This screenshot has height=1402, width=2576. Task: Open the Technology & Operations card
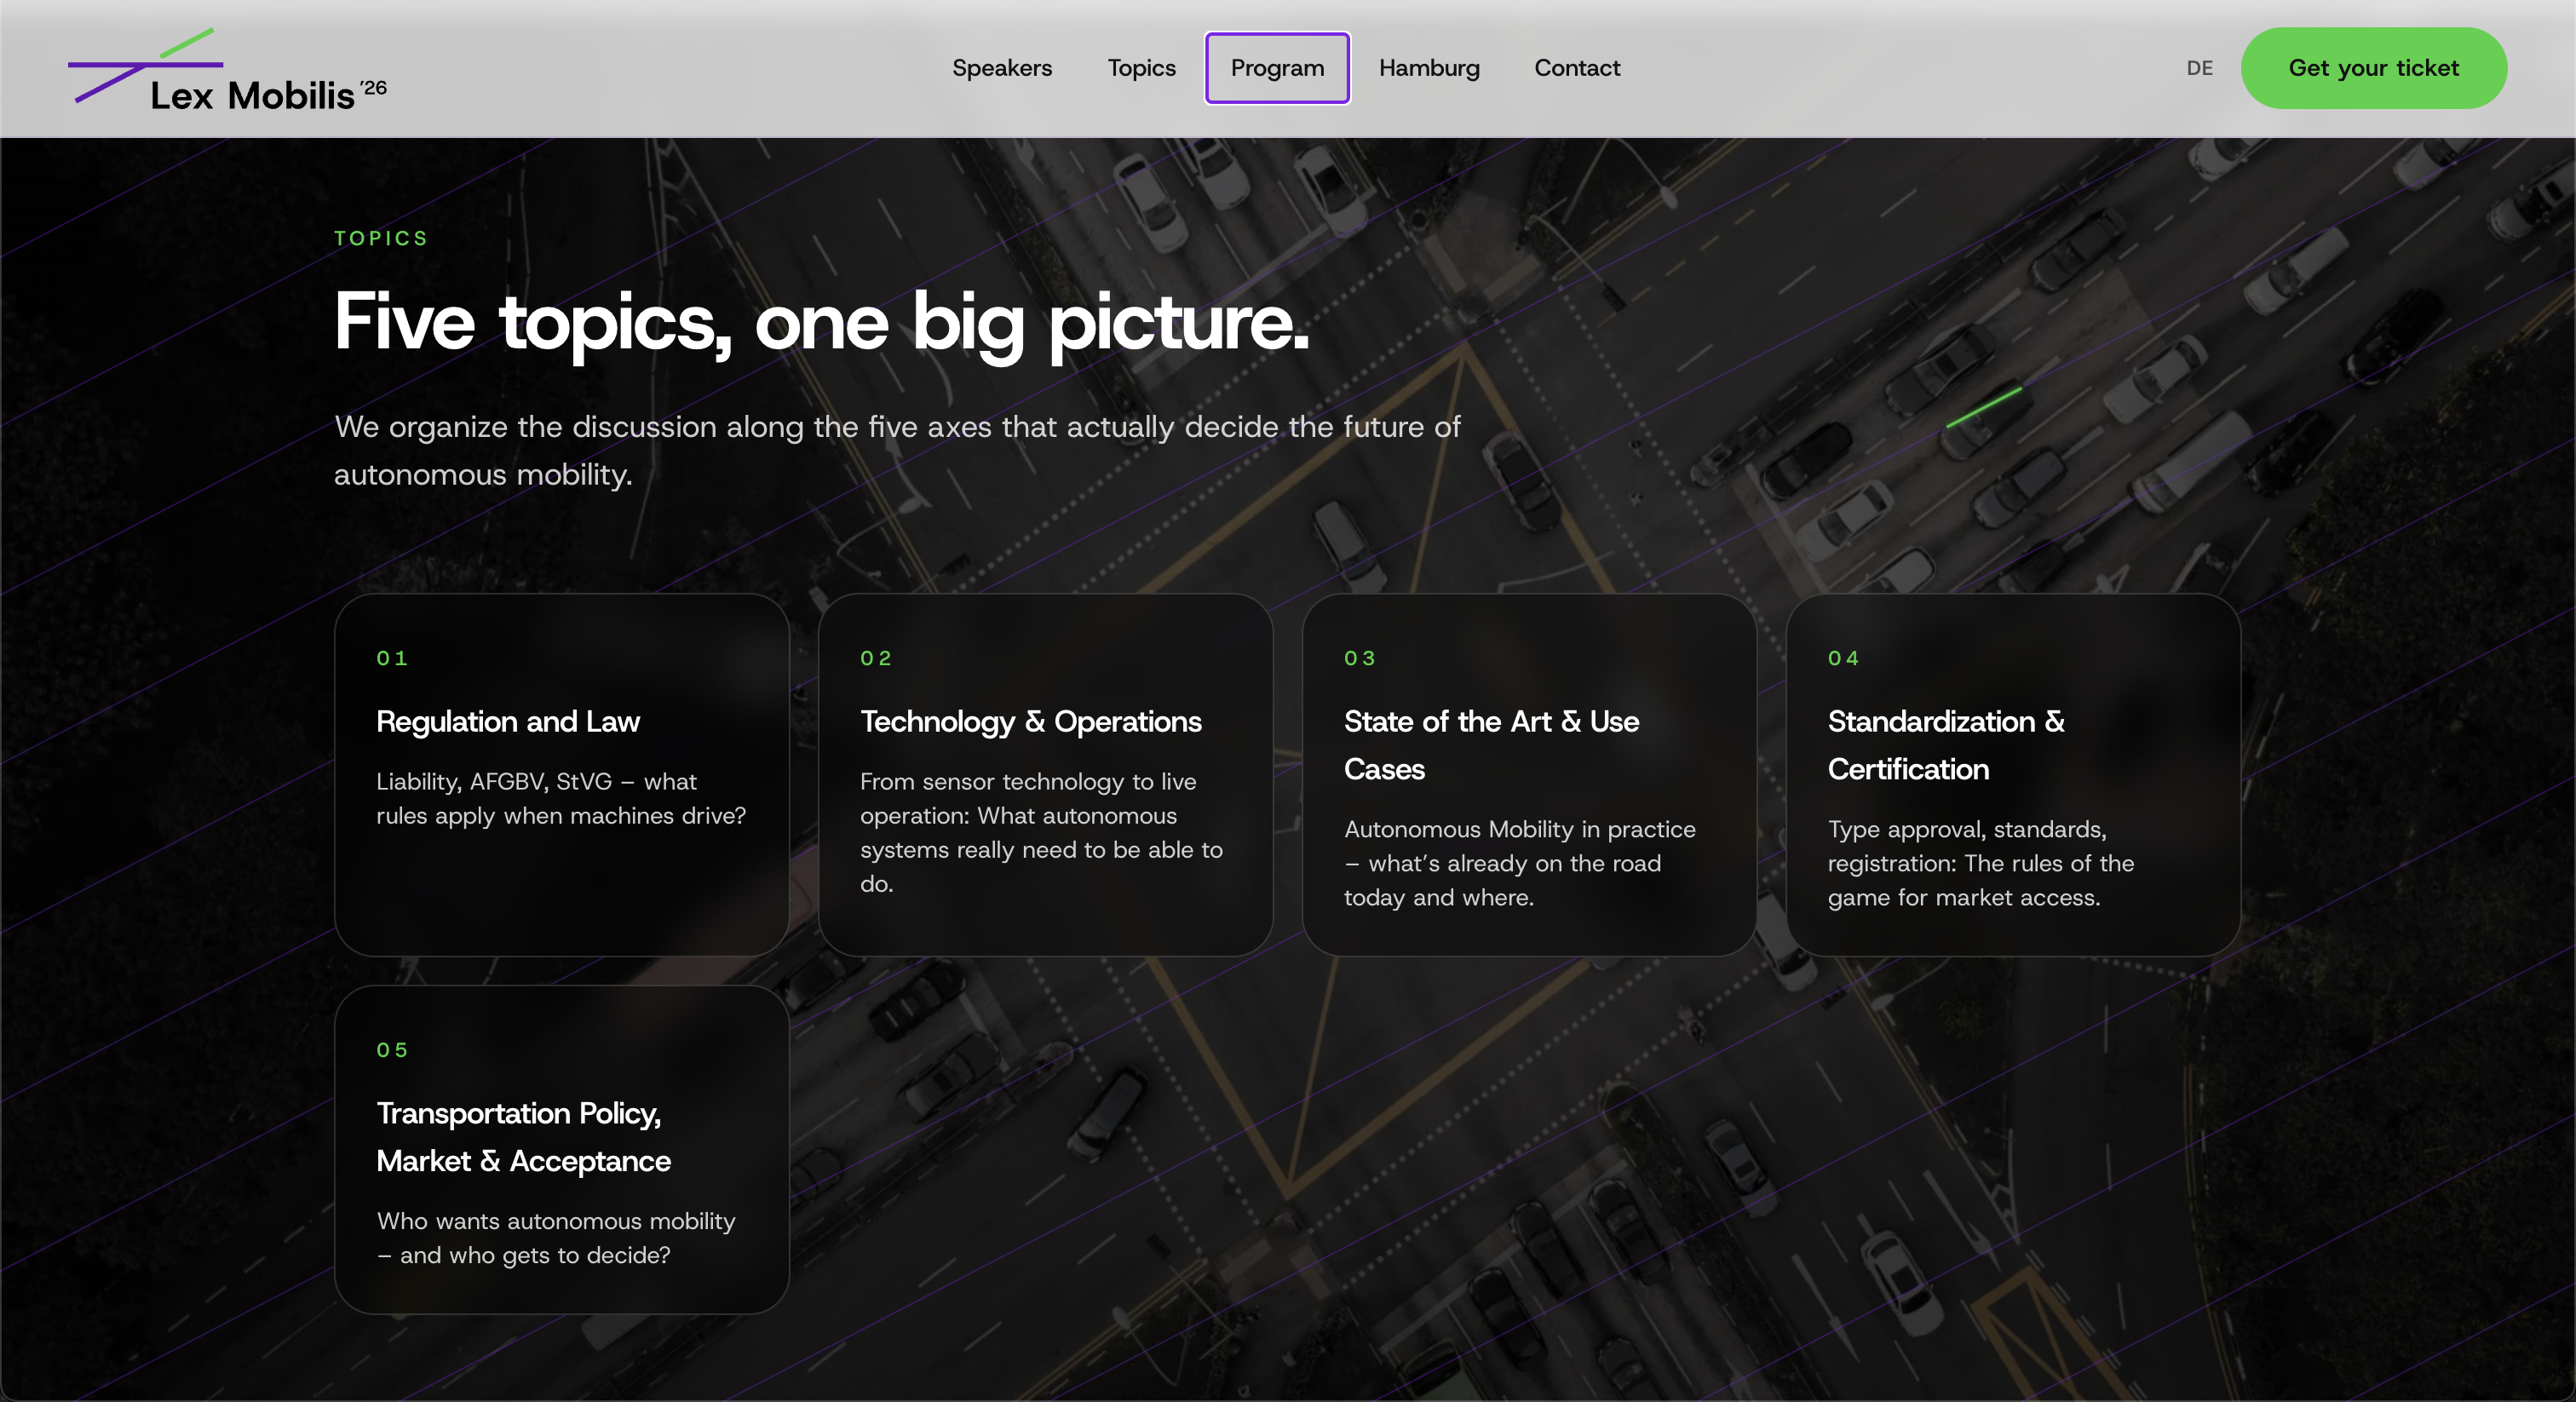[x=1045, y=775]
